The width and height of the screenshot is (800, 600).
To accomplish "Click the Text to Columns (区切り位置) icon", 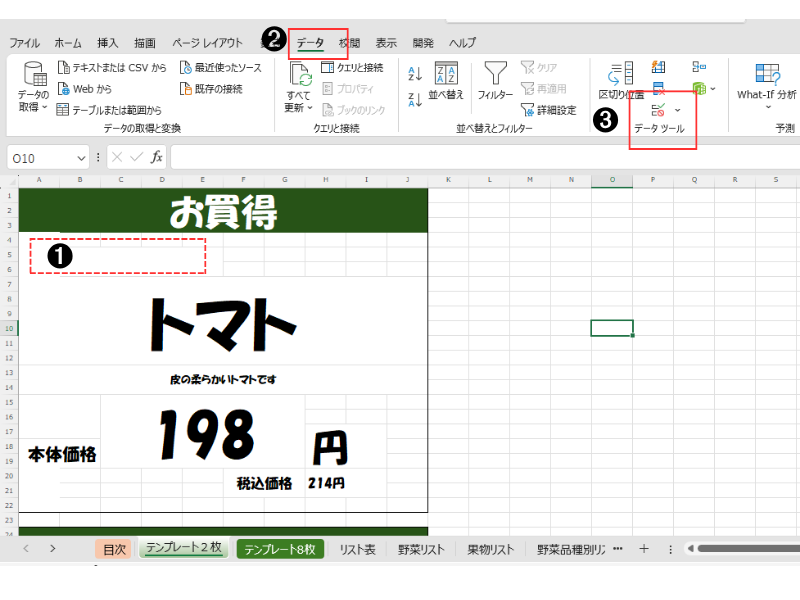I will pos(621,80).
